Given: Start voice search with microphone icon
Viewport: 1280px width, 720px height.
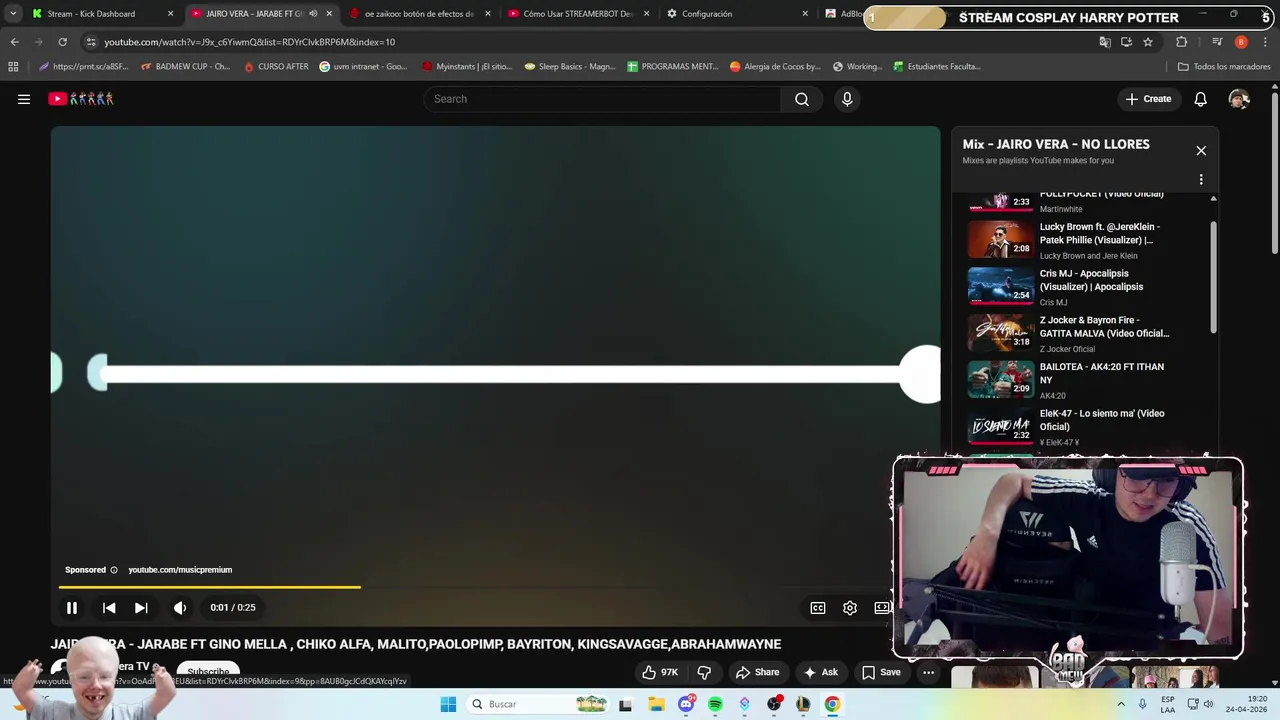Looking at the screenshot, I should click(x=847, y=99).
